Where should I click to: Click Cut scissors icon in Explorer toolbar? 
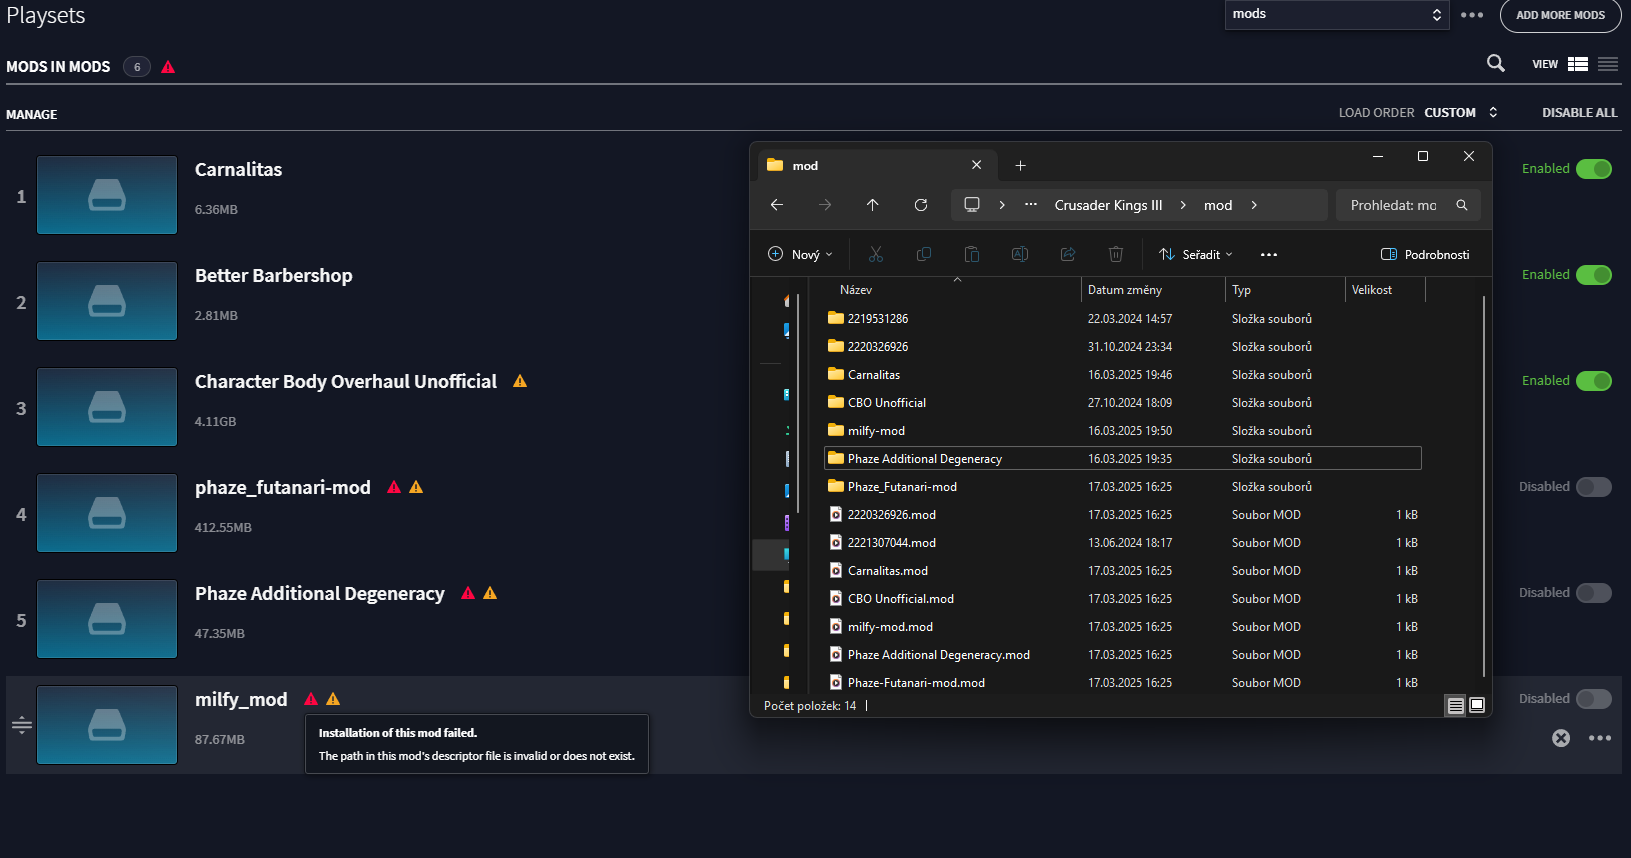(876, 255)
